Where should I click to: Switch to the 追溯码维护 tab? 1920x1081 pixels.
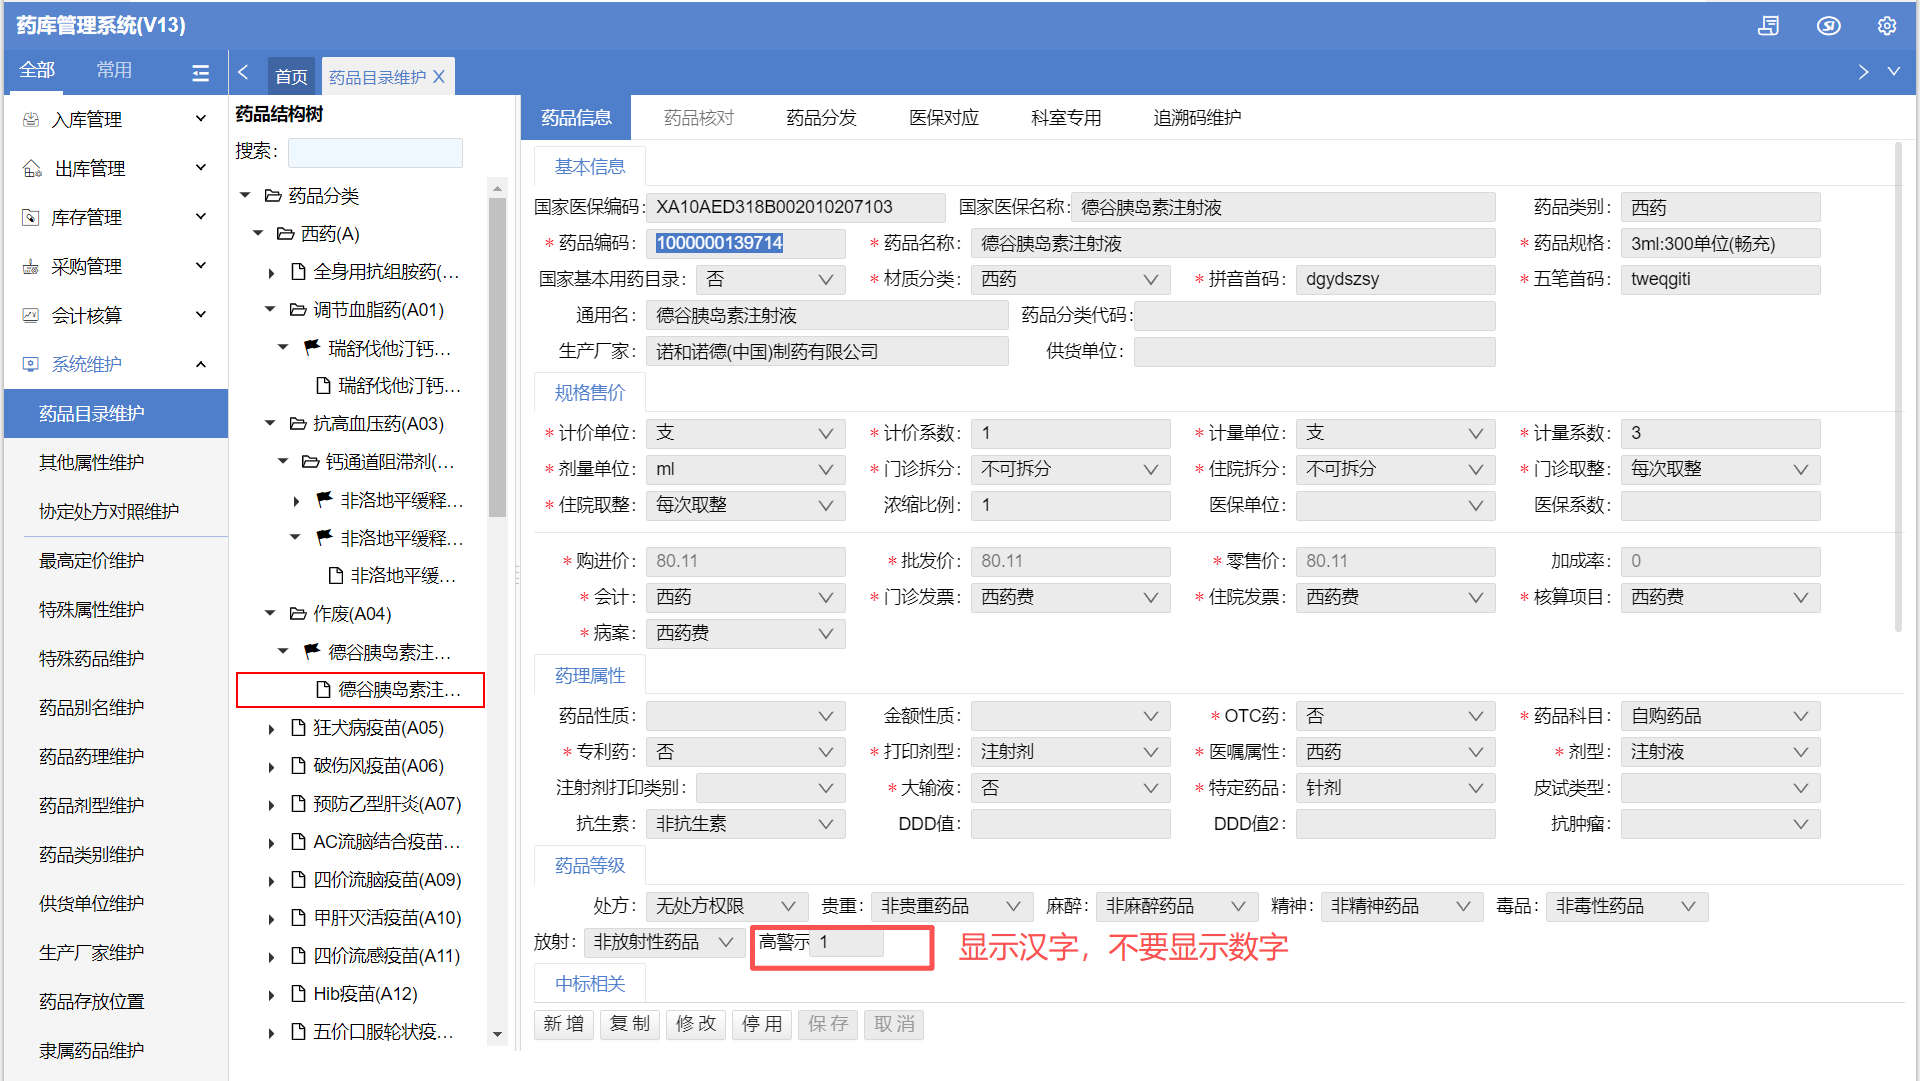pyautogui.click(x=1196, y=118)
